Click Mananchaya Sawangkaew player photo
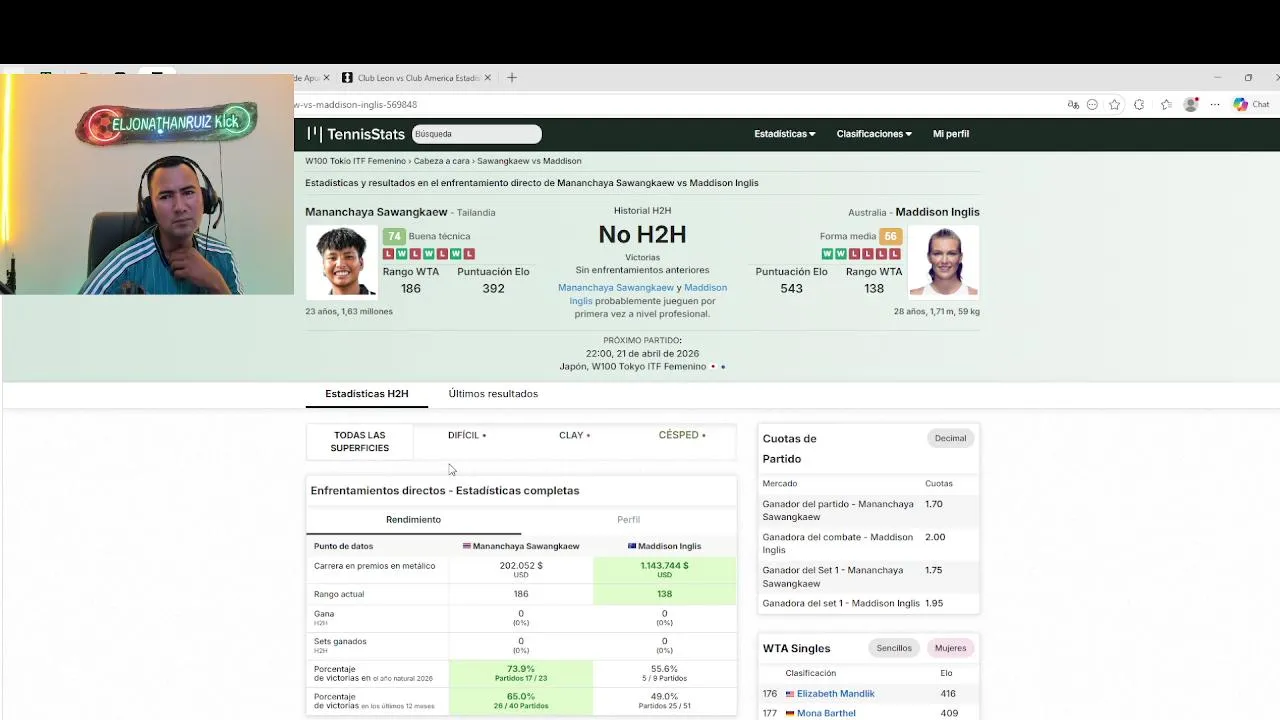The width and height of the screenshot is (1280, 720). [x=341, y=261]
